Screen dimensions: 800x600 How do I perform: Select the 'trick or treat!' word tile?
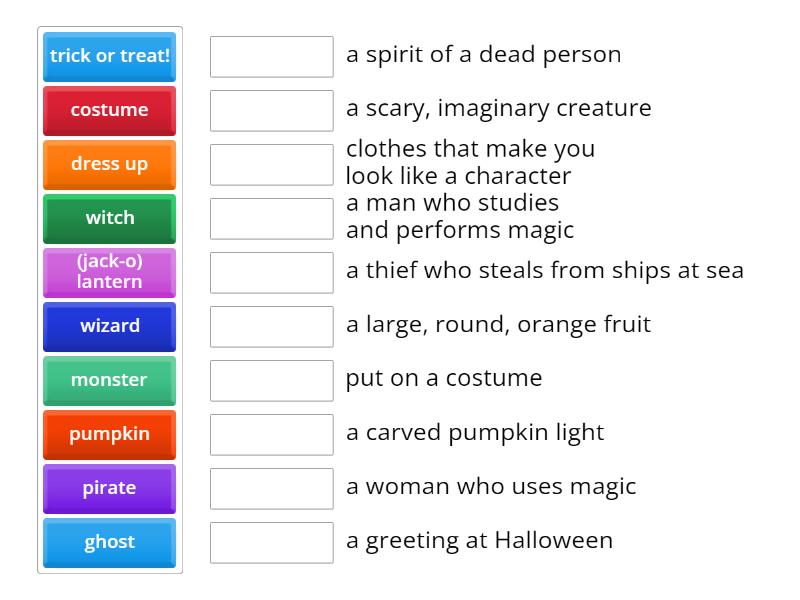(x=109, y=57)
